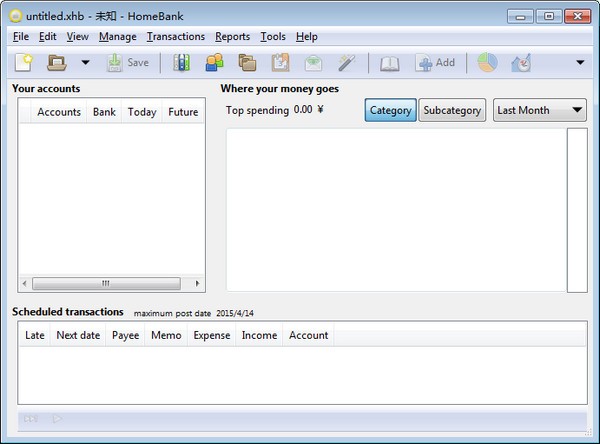The height and width of the screenshot is (444, 600).
Task: Toggle the Subcategory view button
Action: pos(451,110)
